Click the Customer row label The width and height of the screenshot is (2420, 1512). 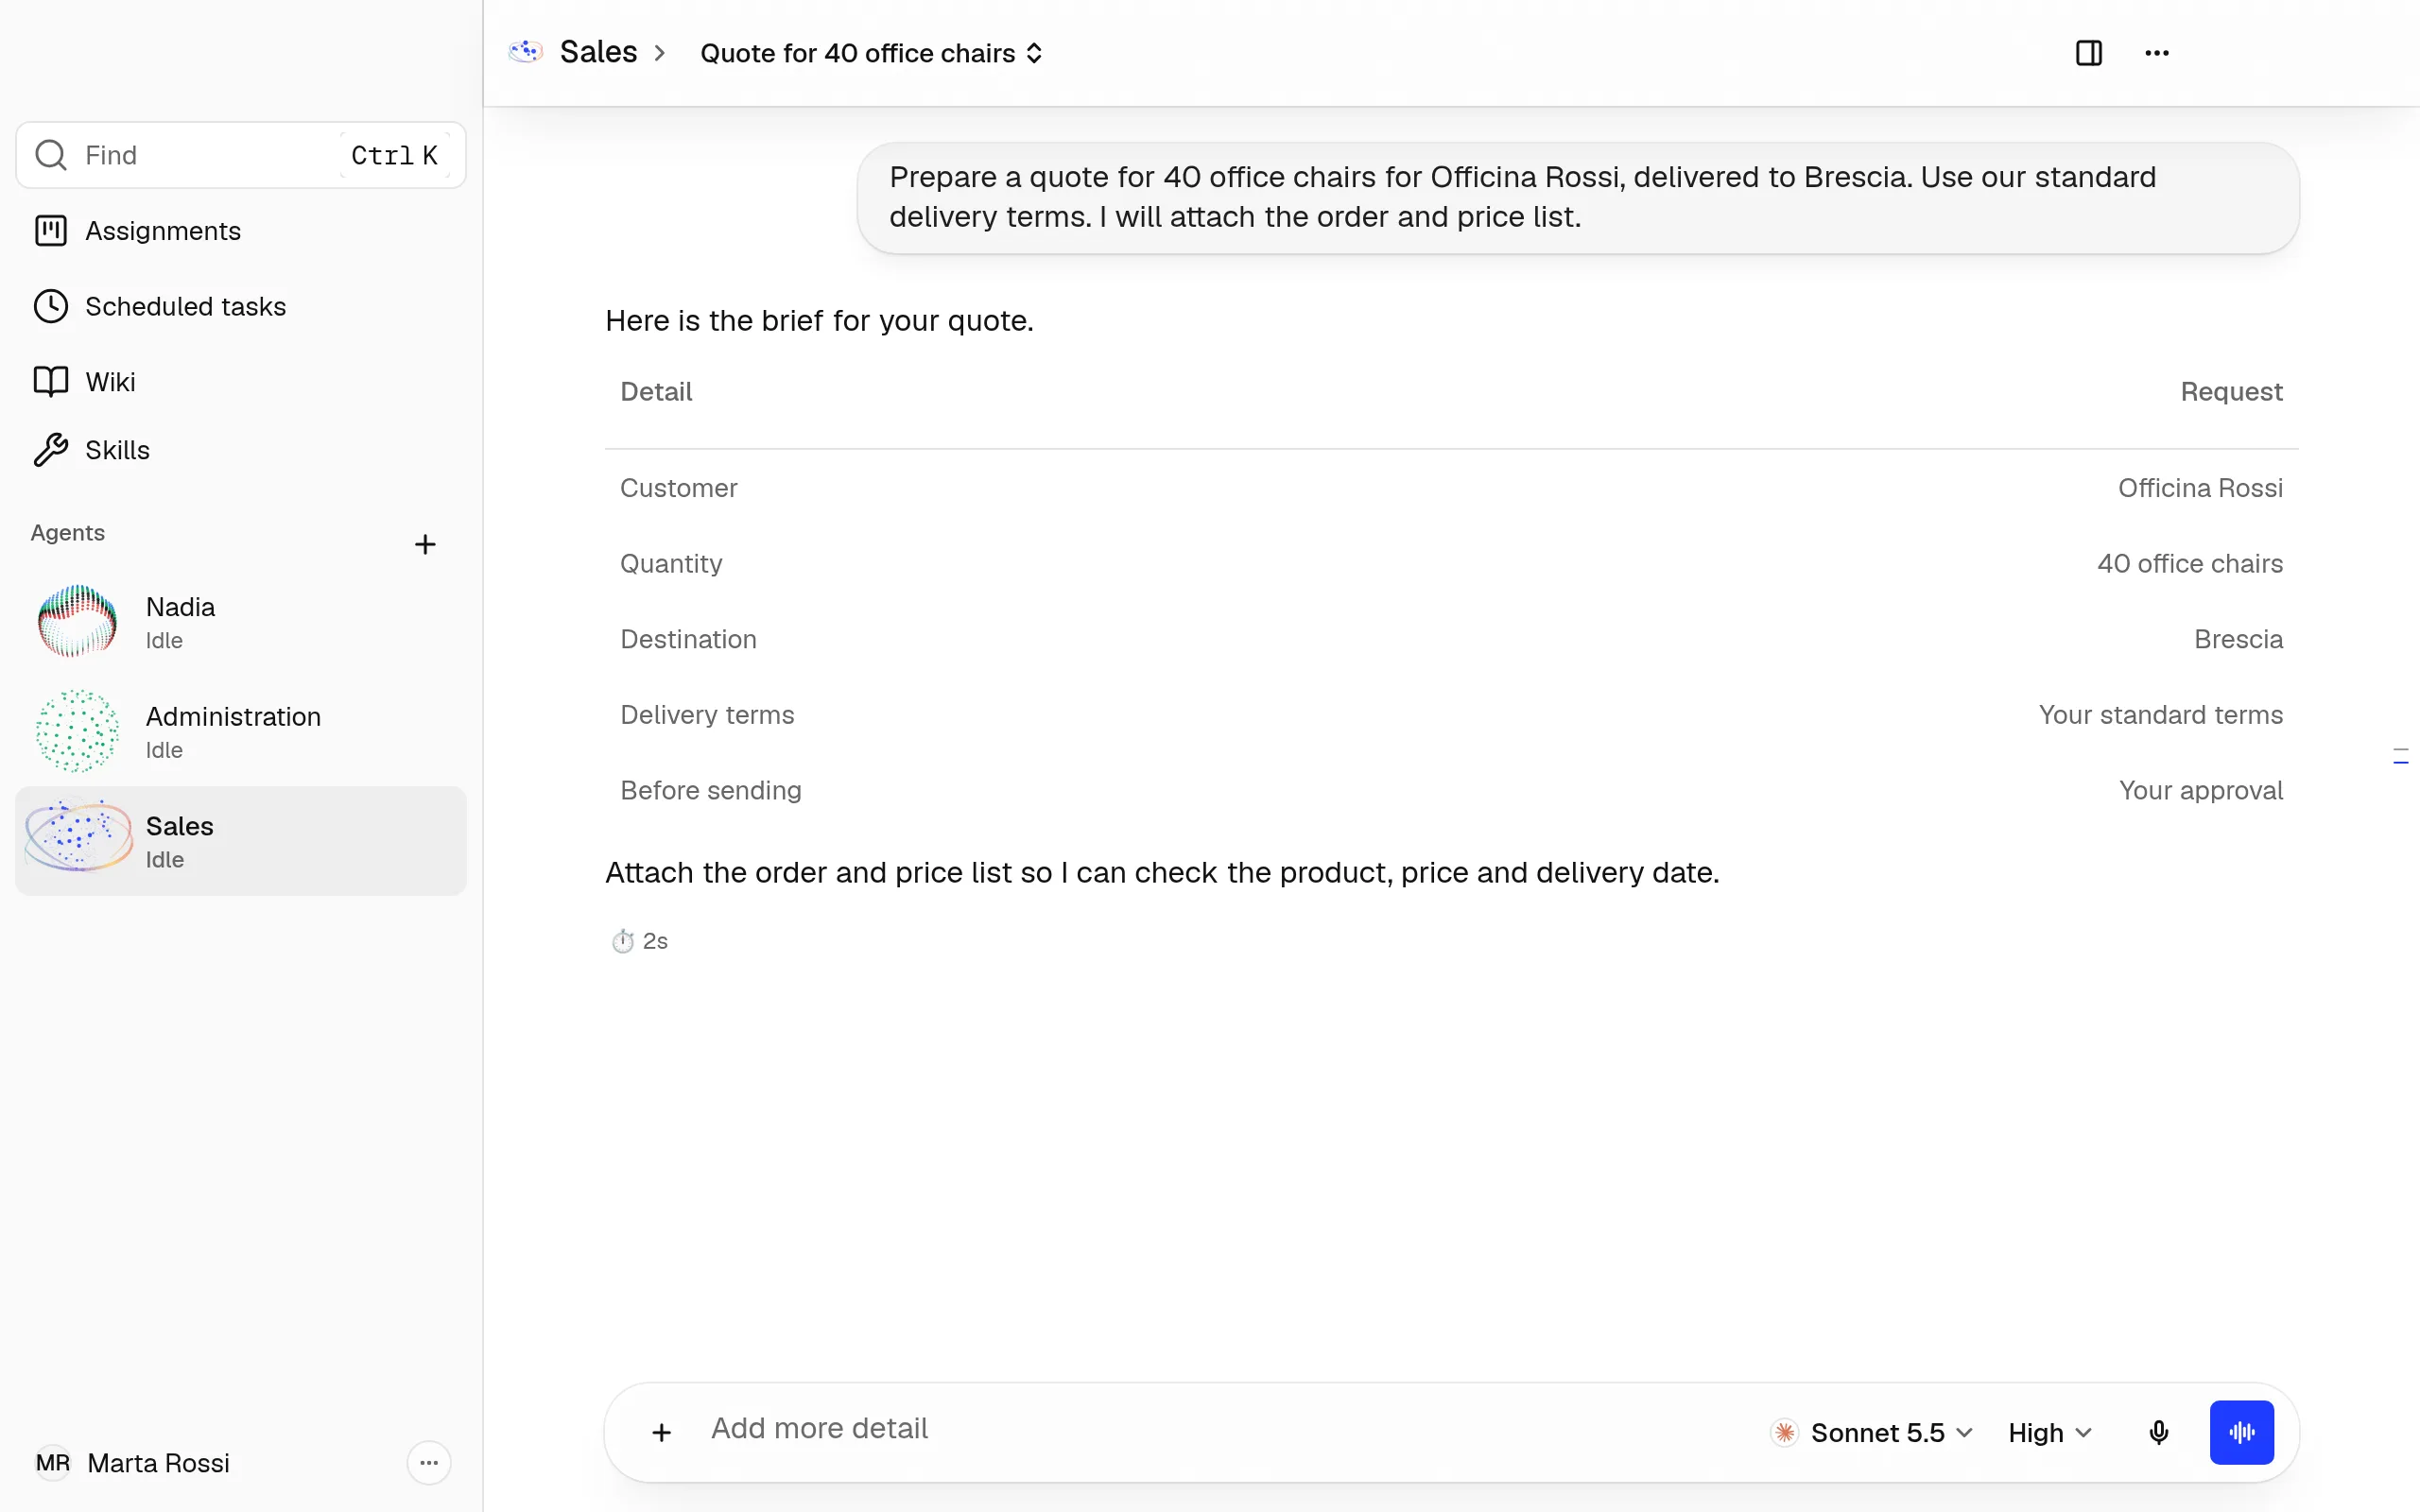679,488
